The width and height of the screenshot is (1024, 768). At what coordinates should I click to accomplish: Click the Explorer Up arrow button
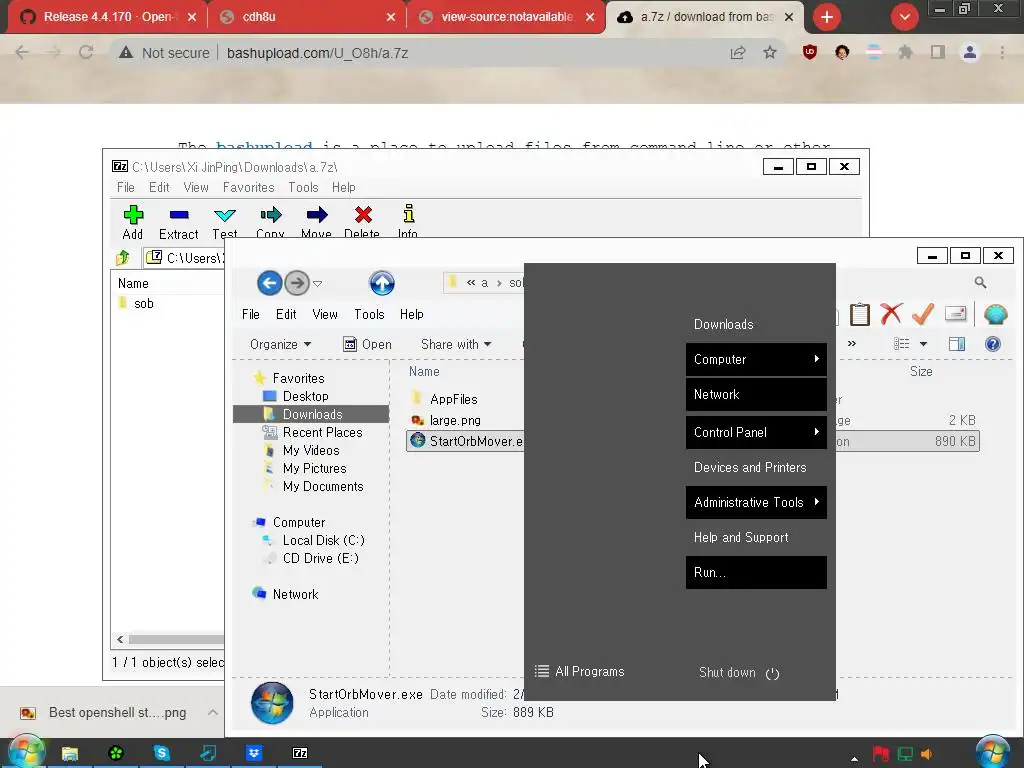point(382,283)
